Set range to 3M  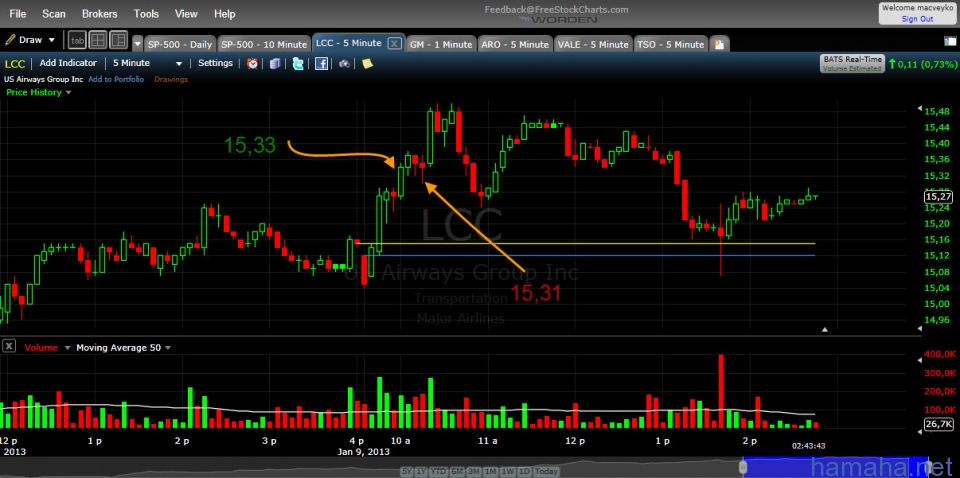point(474,471)
